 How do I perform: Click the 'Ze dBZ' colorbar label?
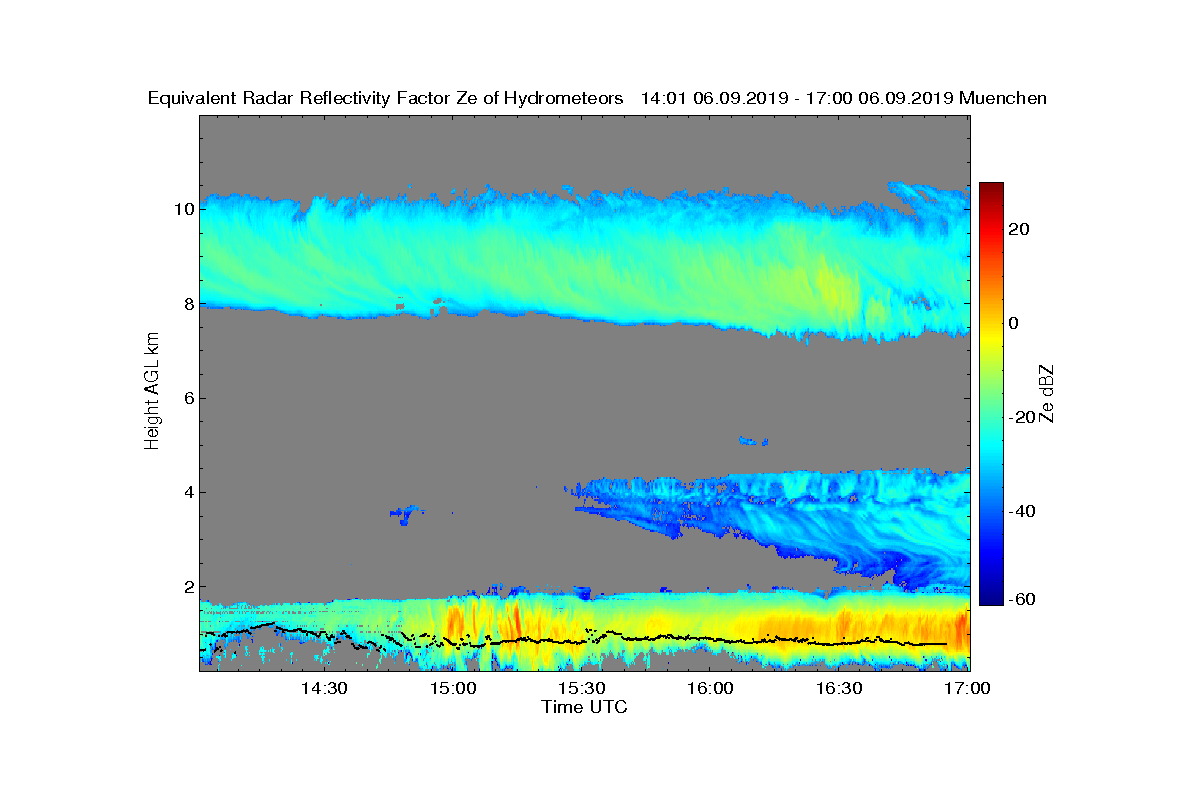(x=1047, y=393)
